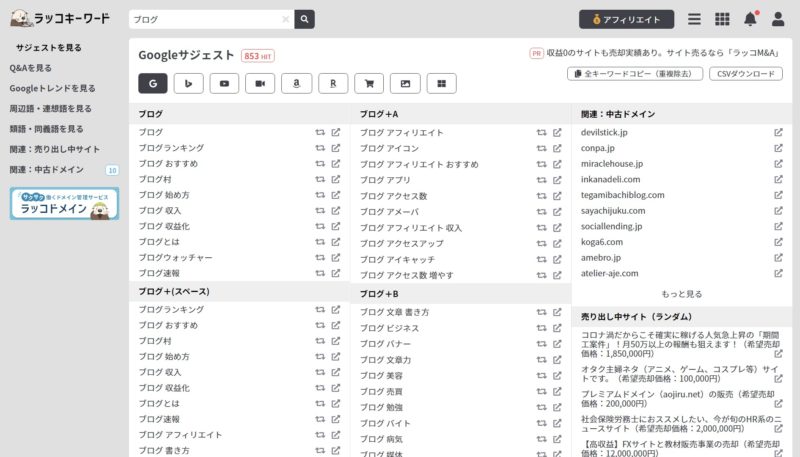Open the オタク主婦ネタ site listing
The width and height of the screenshot is (800, 457).
click(681, 373)
